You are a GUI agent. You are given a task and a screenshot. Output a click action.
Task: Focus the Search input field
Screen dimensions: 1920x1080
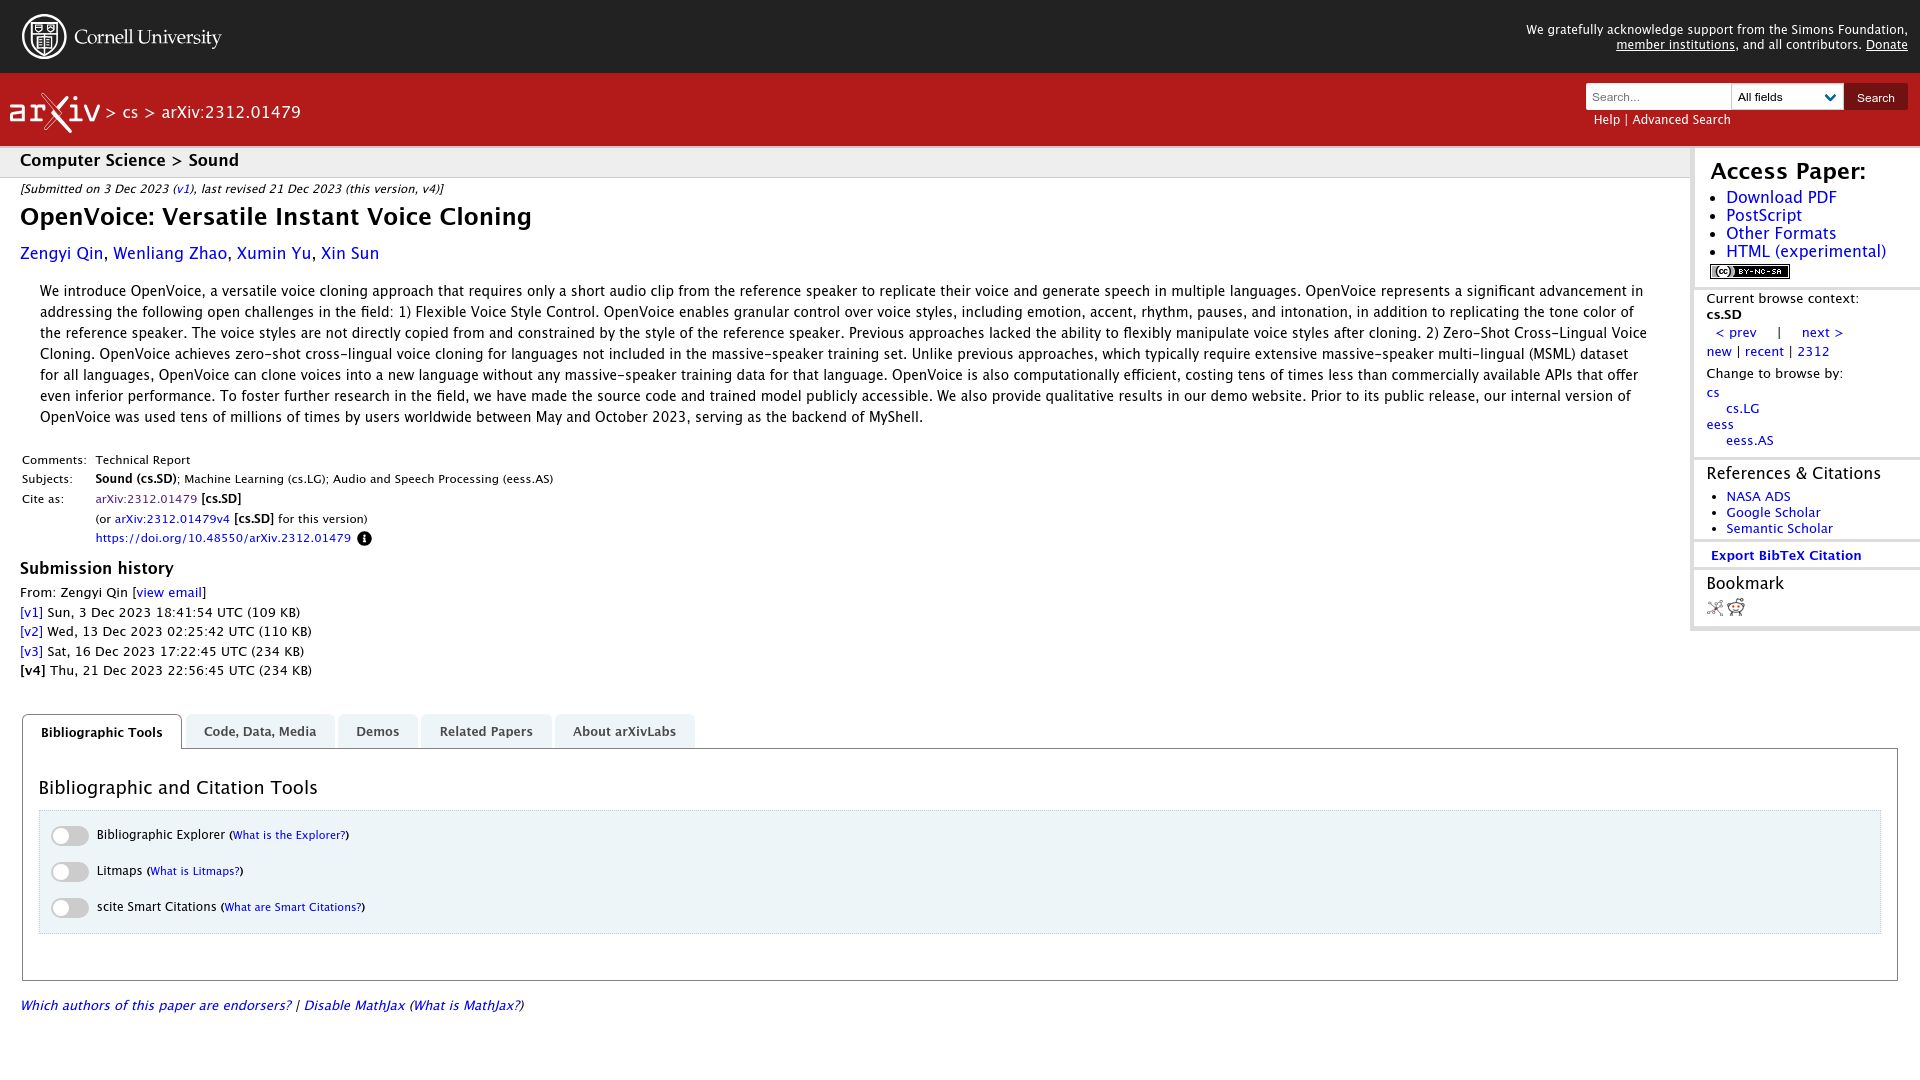1658,97
